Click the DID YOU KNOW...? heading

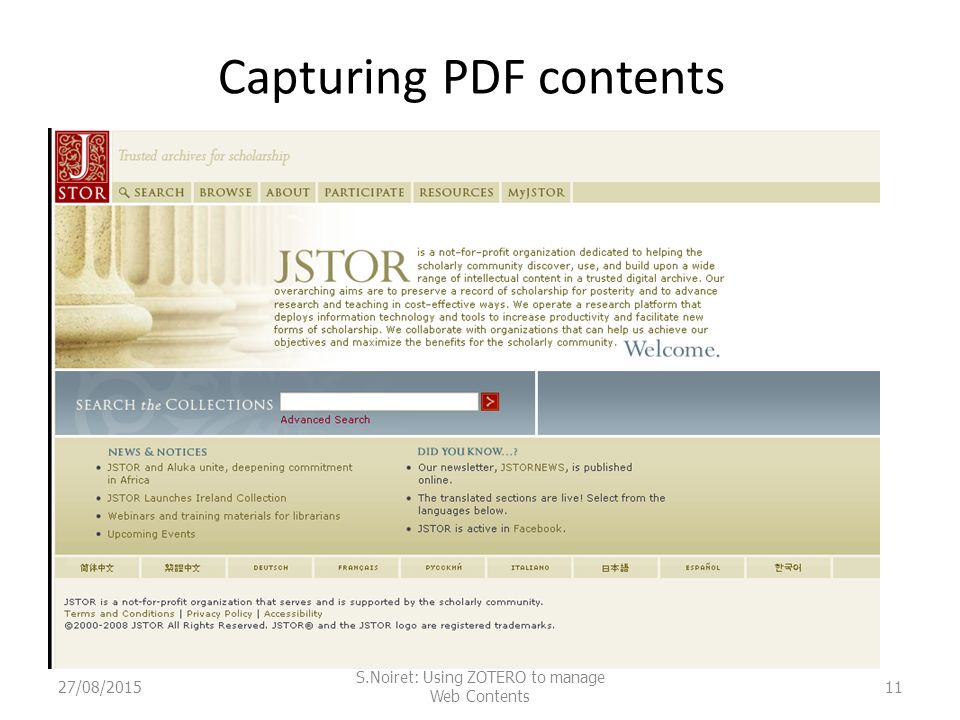coord(467,452)
